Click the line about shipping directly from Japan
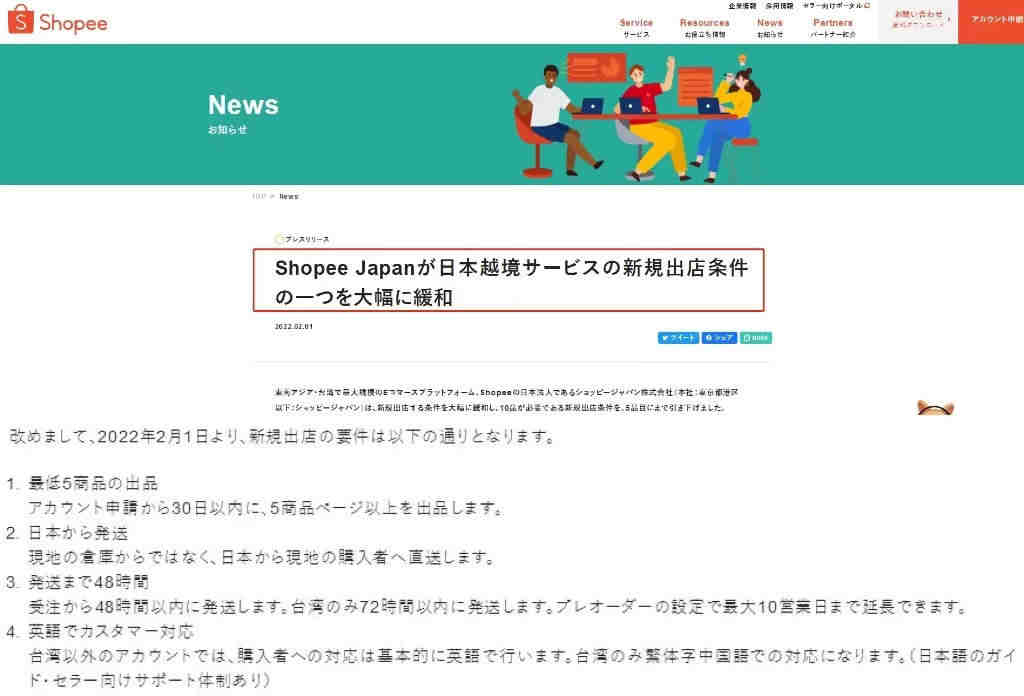Image resolution: width=1024 pixels, height=696 pixels. pos(261,558)
